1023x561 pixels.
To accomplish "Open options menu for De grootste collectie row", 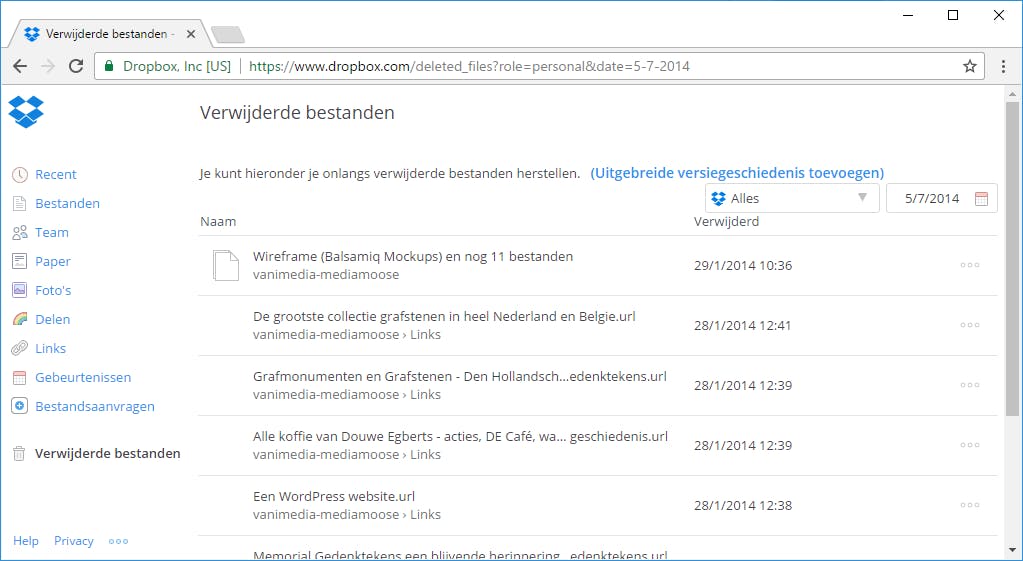I will click(x=970, y=325).
